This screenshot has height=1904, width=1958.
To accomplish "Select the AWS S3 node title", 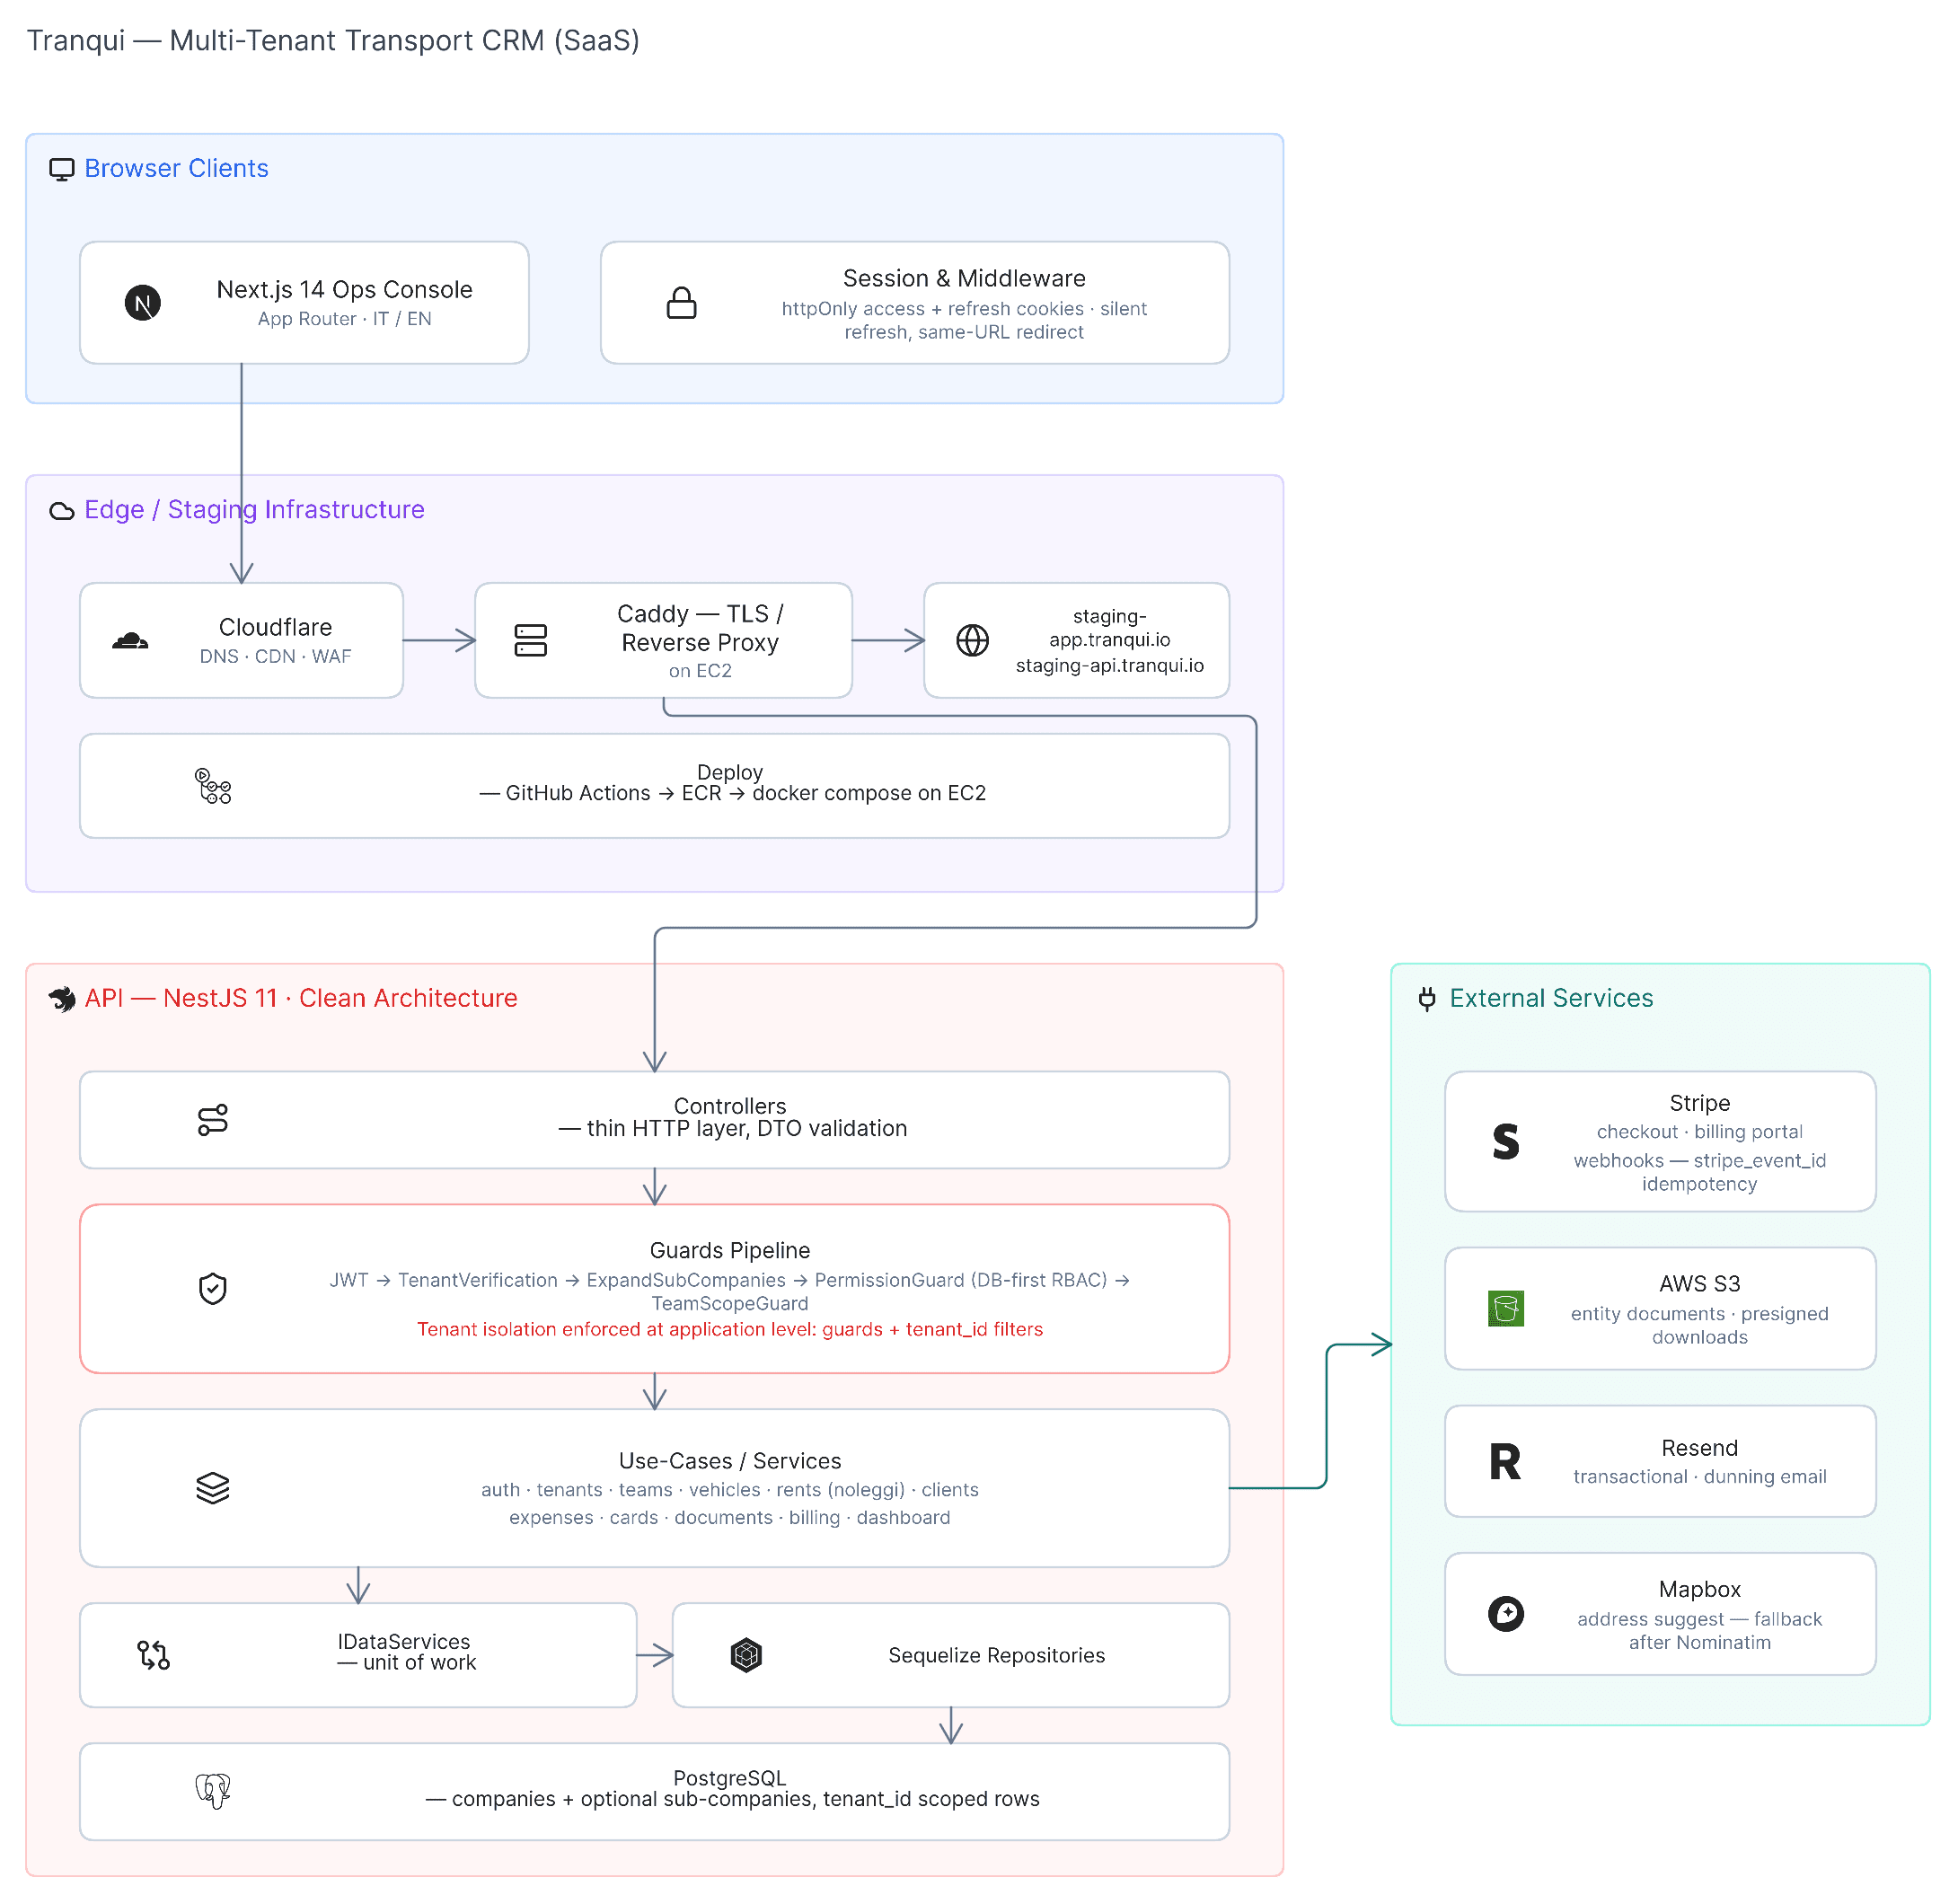I will (1700, 1284).
